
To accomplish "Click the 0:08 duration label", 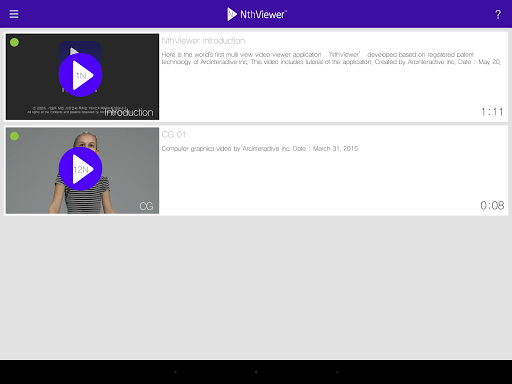I will 492,206.
